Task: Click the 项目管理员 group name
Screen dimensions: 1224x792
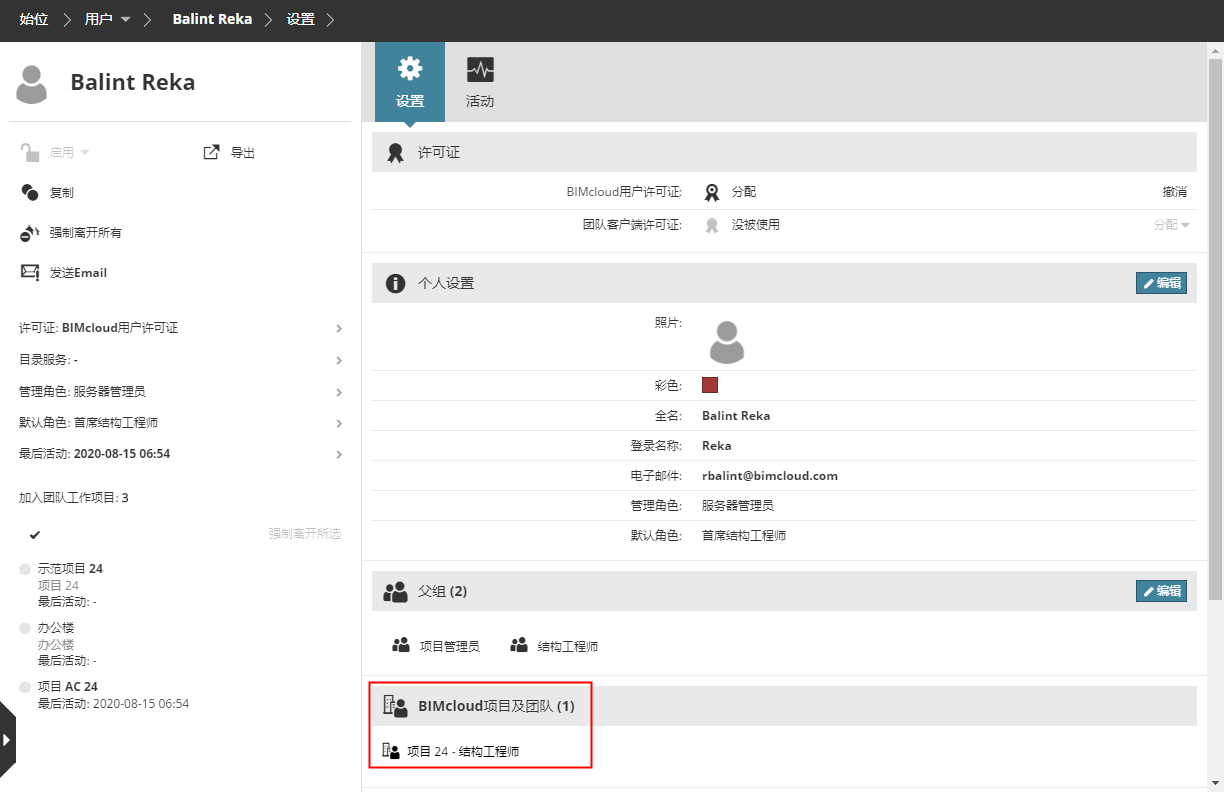Action: pyautogui.click(x=449, y=647)
